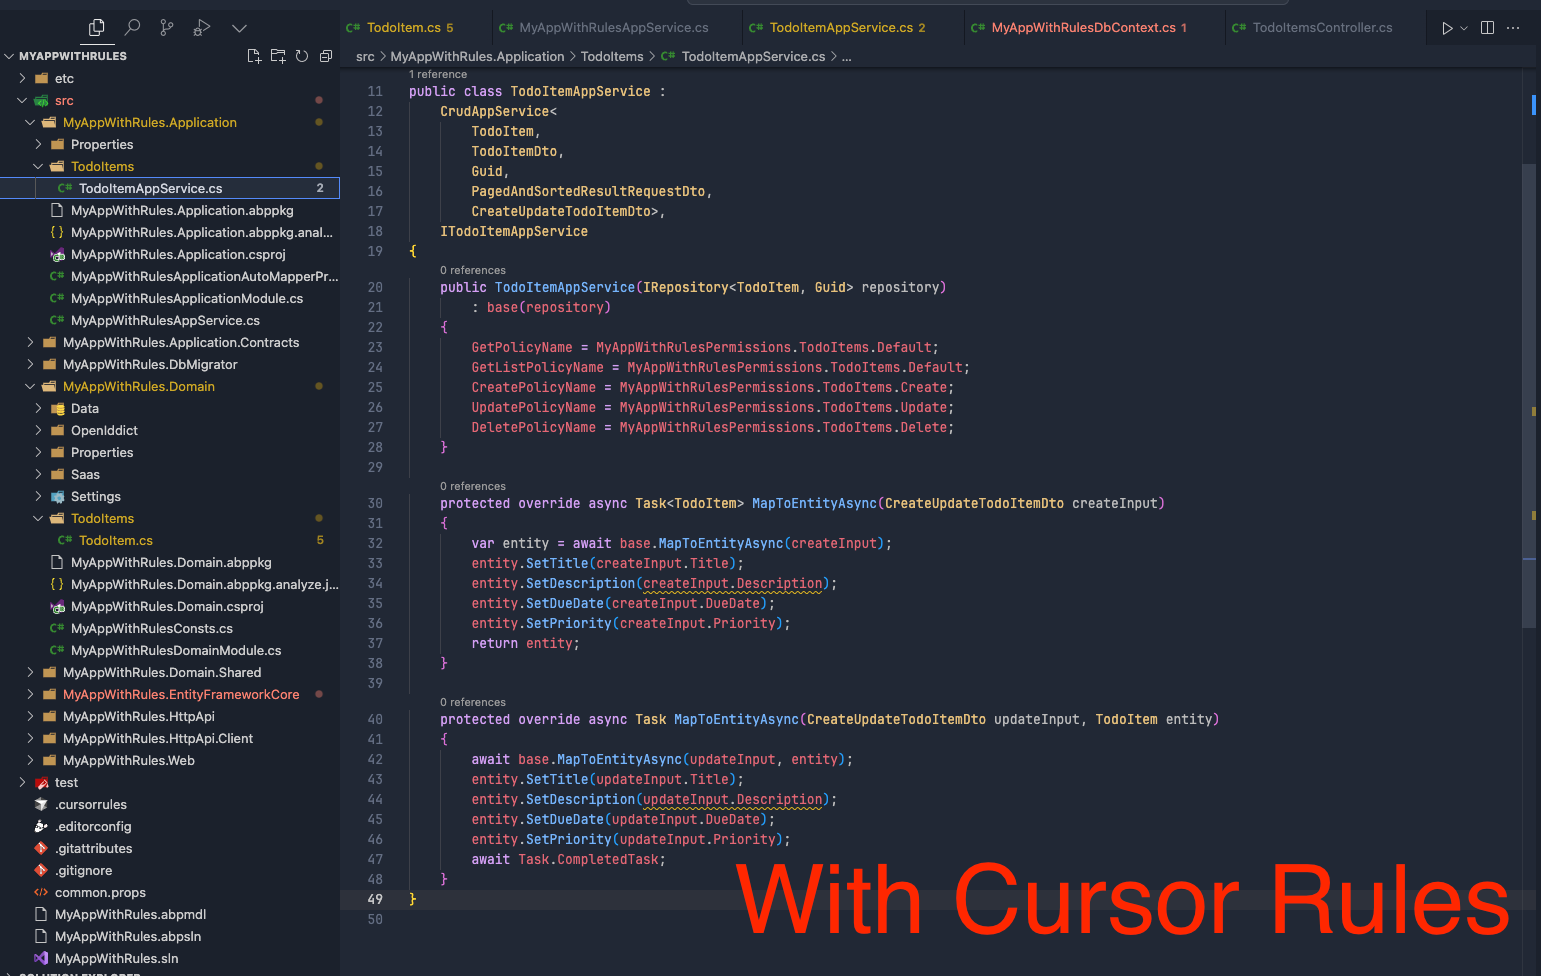Screen dimensions: 1541x976
Task: Open the run button dropdown arrow
Action: [1464, 28]
